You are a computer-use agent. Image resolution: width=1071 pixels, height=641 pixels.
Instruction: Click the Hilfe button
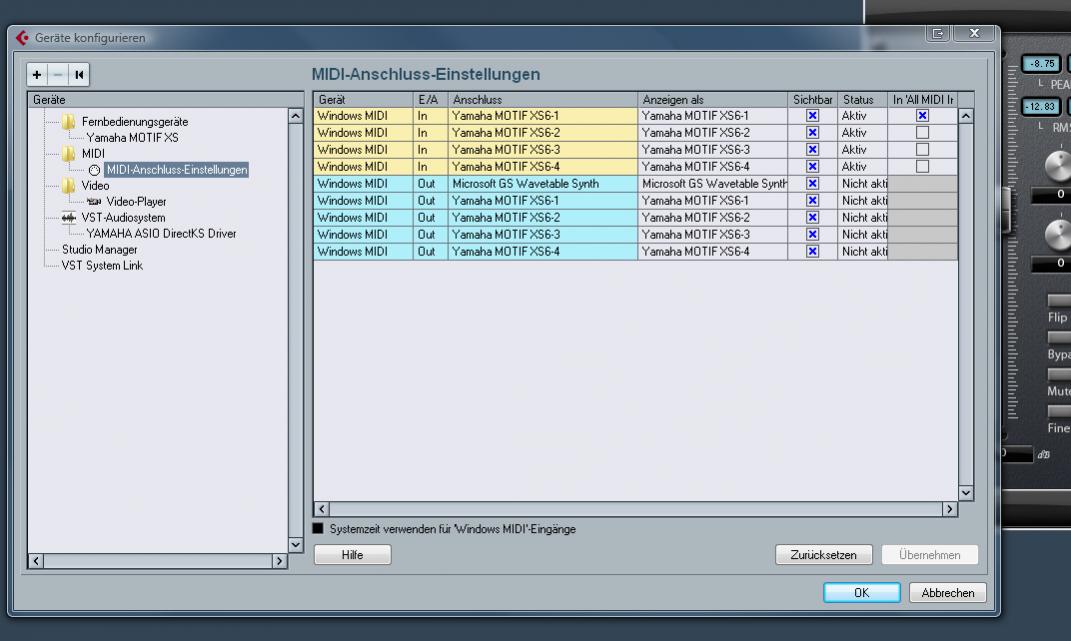(352, 555)
